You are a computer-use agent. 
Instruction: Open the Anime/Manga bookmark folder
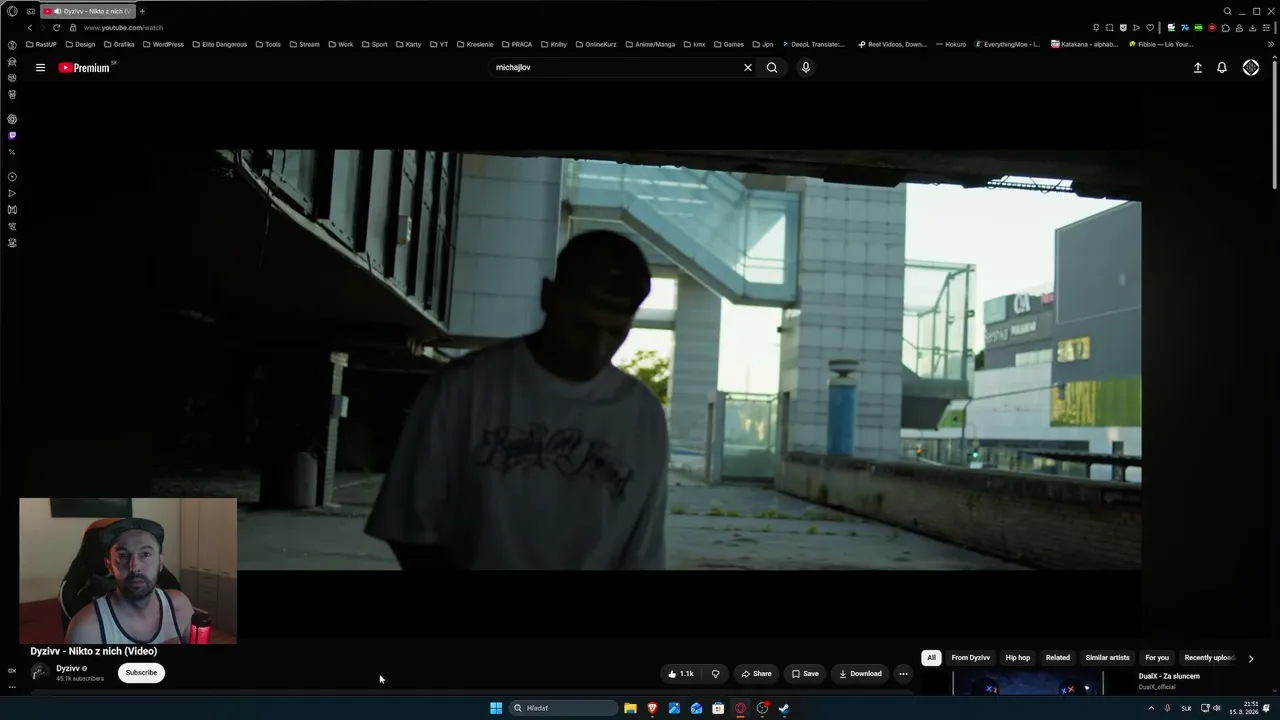point(650,44)
